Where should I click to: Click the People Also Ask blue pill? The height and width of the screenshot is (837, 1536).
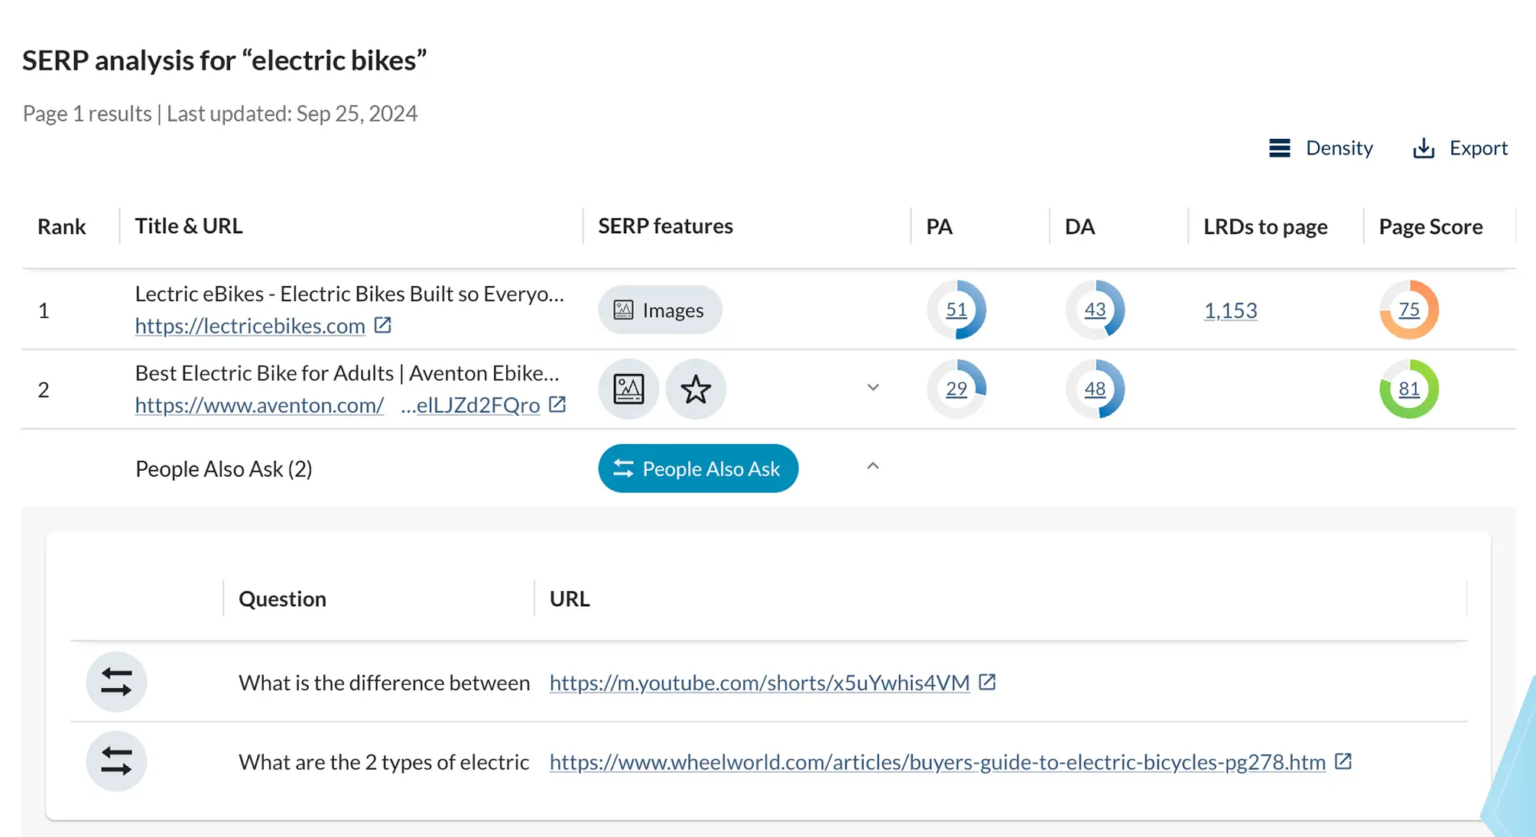pyautogui.click(x=698, y=468)
